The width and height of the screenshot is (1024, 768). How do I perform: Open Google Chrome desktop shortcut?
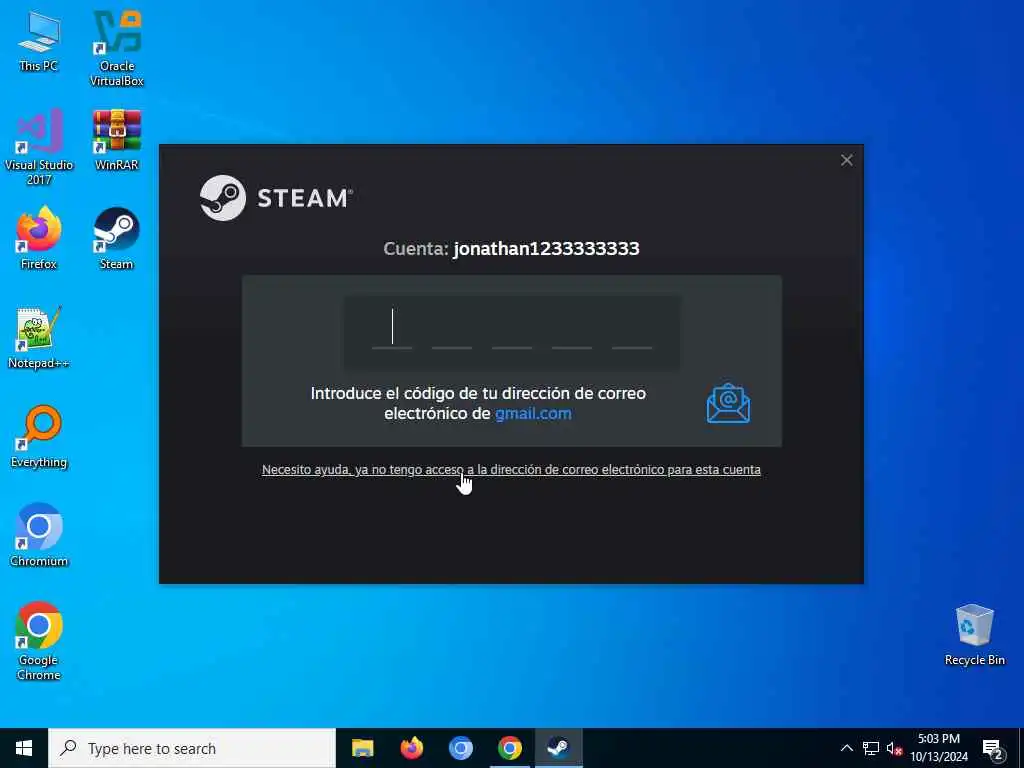point(39,641)
